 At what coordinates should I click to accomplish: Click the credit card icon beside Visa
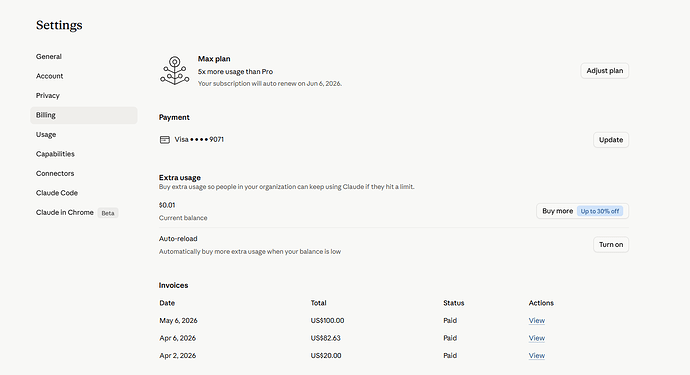coord(165,140)
